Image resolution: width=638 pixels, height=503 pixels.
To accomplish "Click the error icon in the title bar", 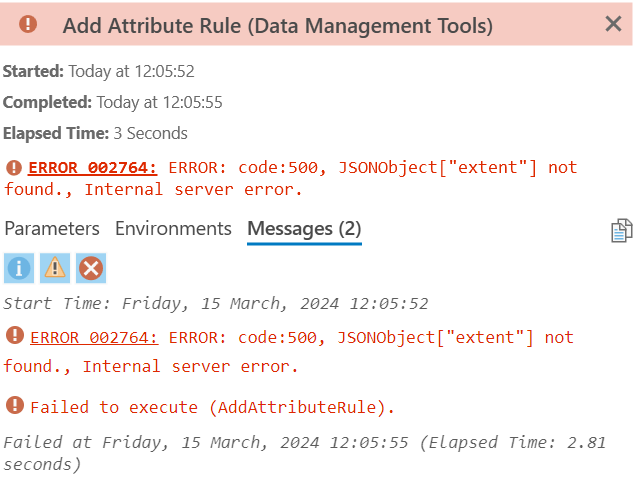I will tap(28, 24).
